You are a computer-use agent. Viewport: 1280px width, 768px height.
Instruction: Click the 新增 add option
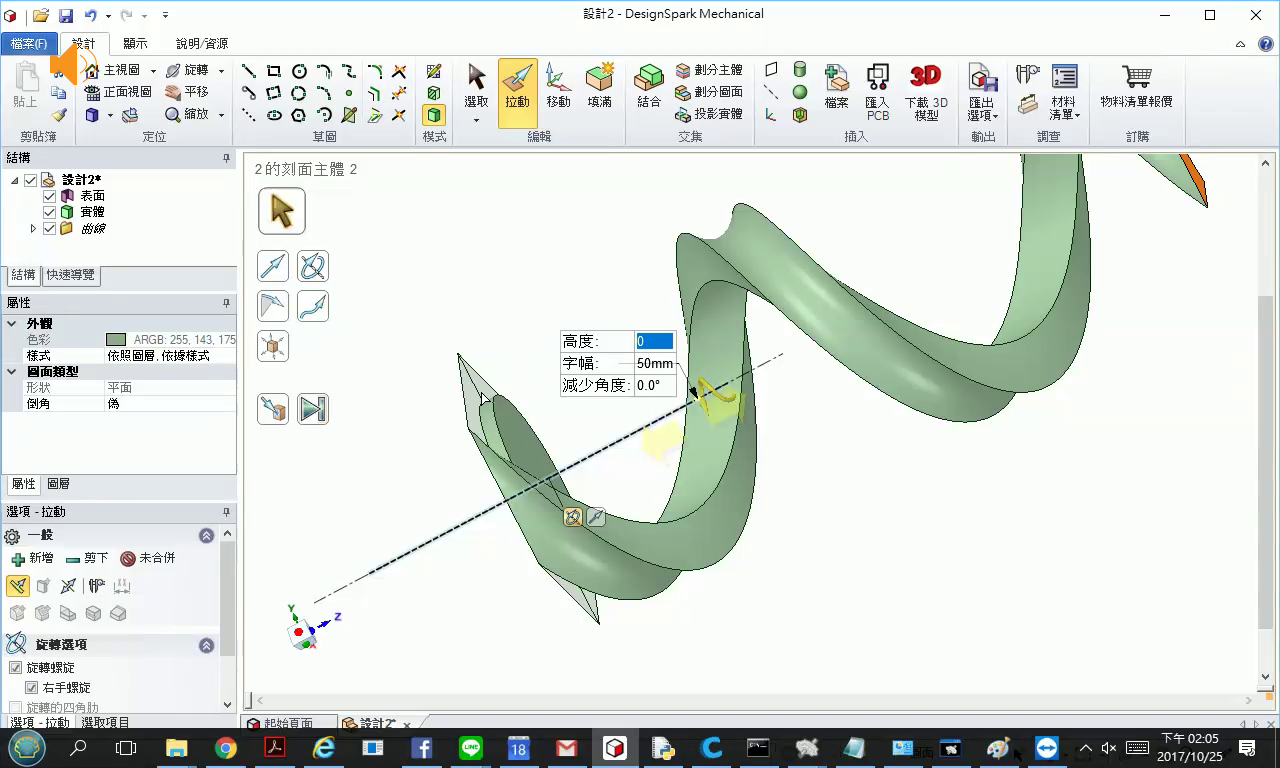pos(32,559)
